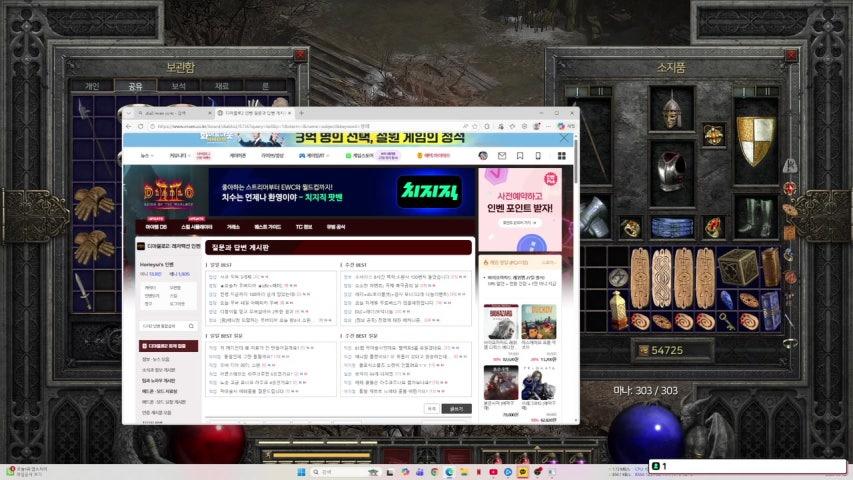Close the top advertisement banner with X
The image size is (853, 480).
tap(564, 139)
